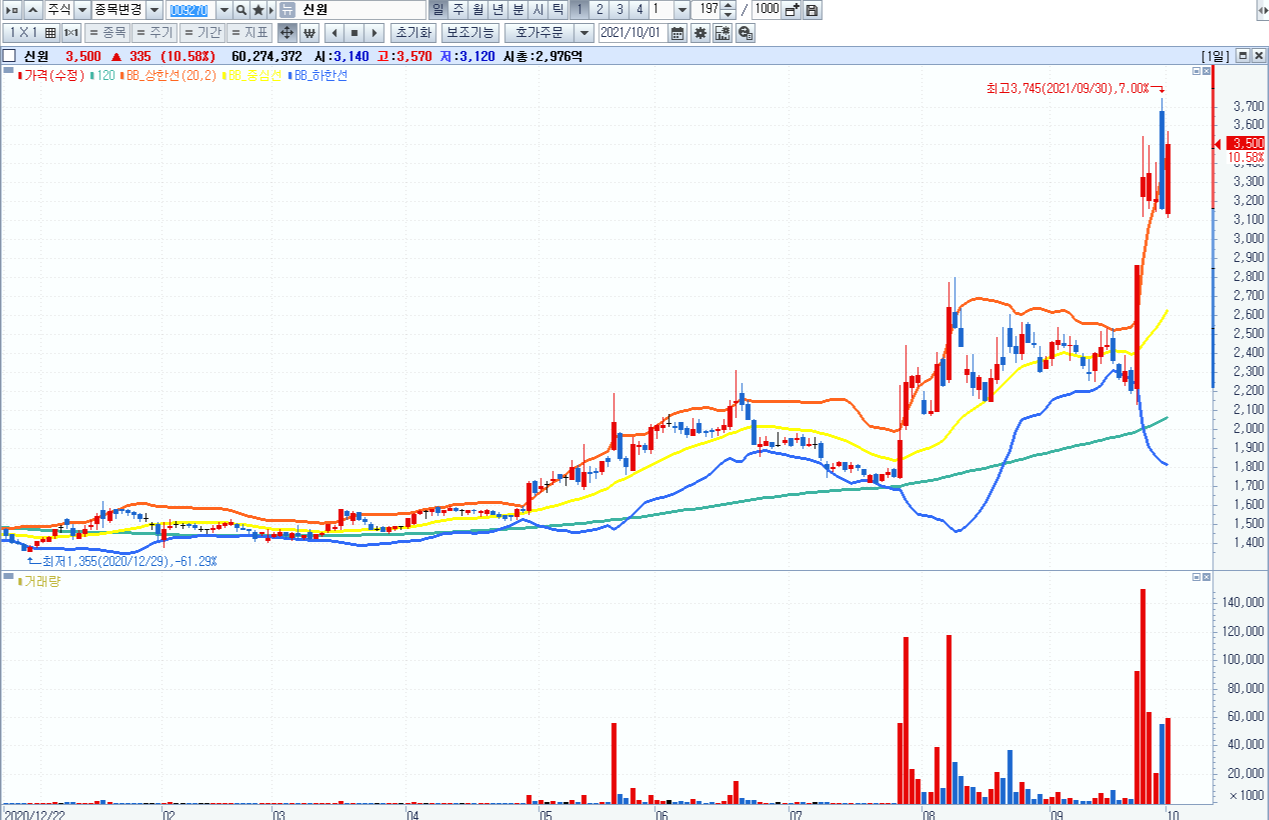Viewport: 1269px width, 820px height.
Task: Toggle the 1X1 layout button
Action: point(20,32)
